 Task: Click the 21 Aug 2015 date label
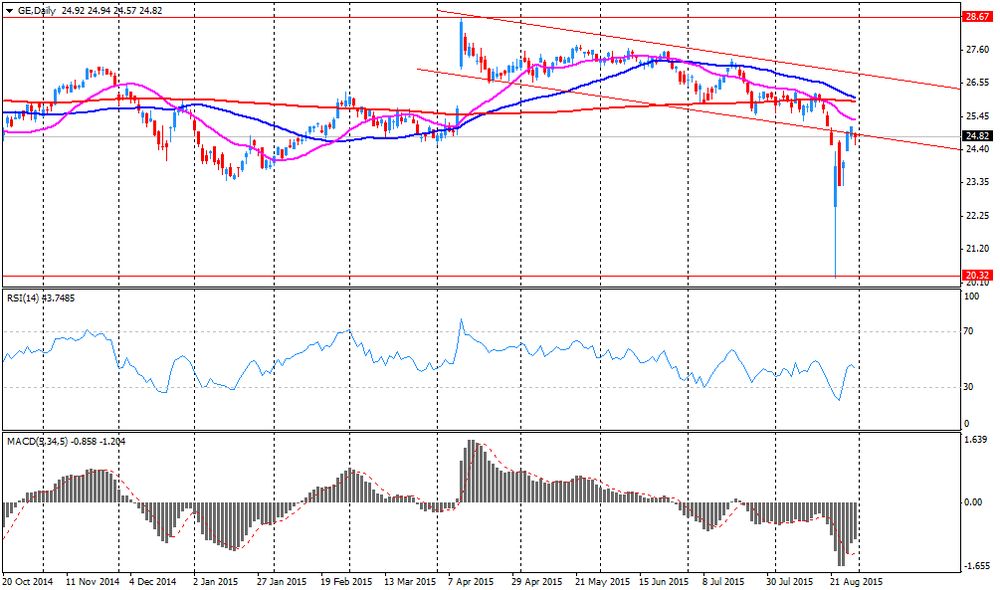857,582
